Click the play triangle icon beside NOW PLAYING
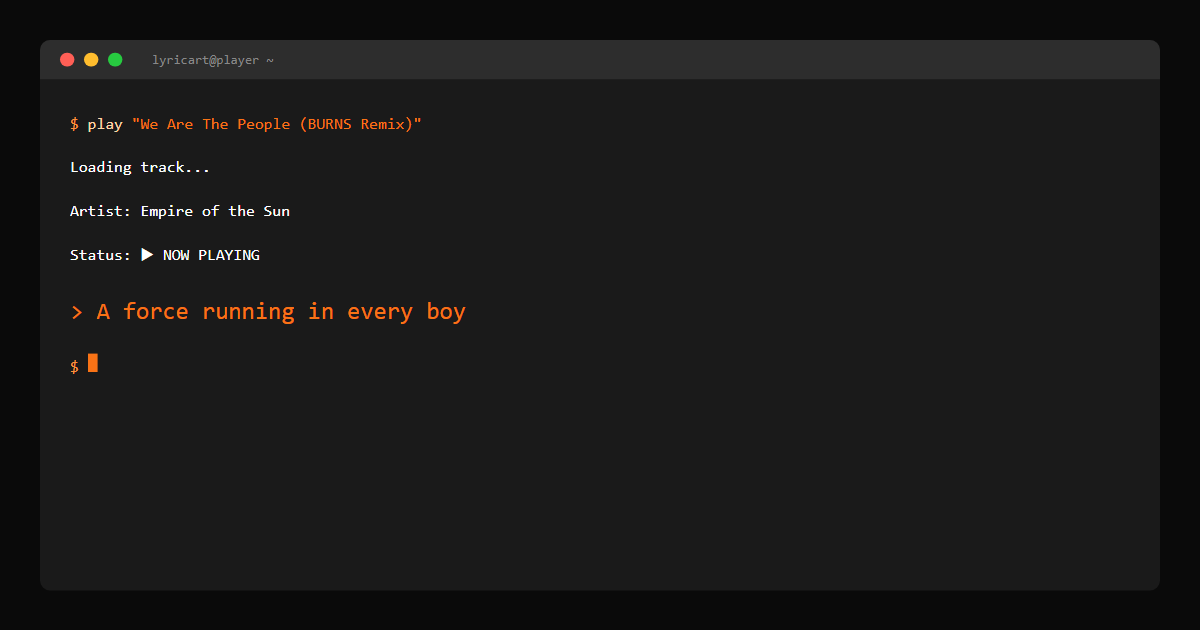1200x630 pixels. click(147, 255)
